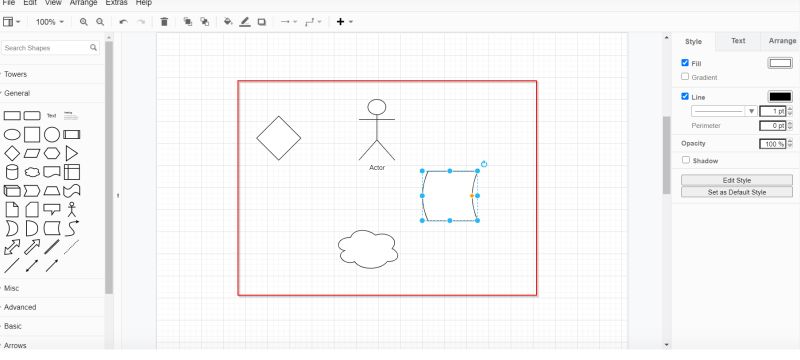The height and width of the screenshot is (360, 800).
Task: Click the search shapes magnifier icon
Action: tap(93, 47)
